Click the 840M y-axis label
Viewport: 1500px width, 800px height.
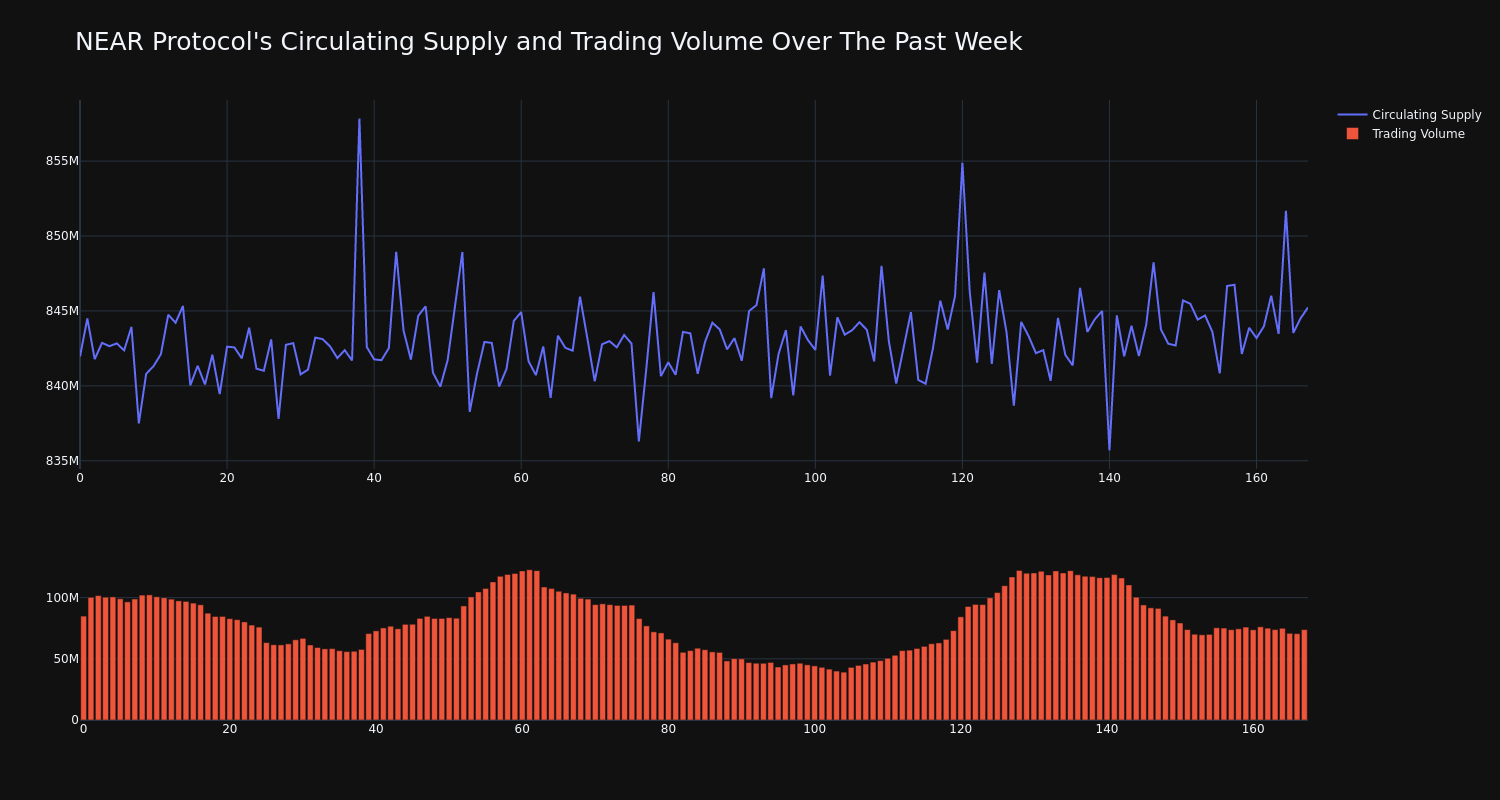point(62,386)
